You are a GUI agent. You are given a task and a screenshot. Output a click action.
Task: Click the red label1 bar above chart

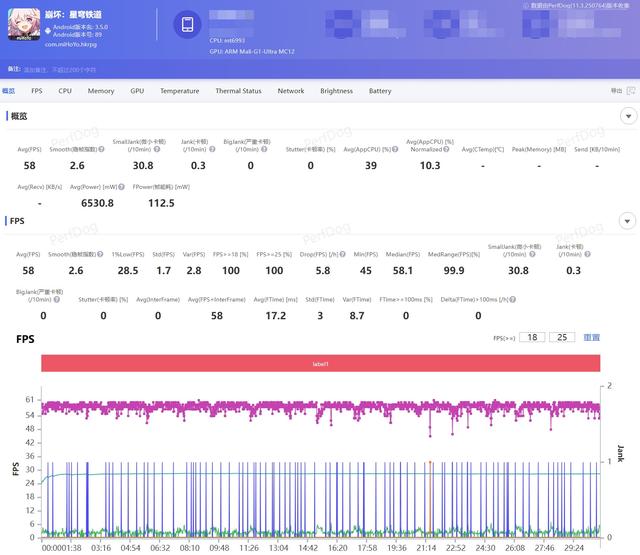320,364
